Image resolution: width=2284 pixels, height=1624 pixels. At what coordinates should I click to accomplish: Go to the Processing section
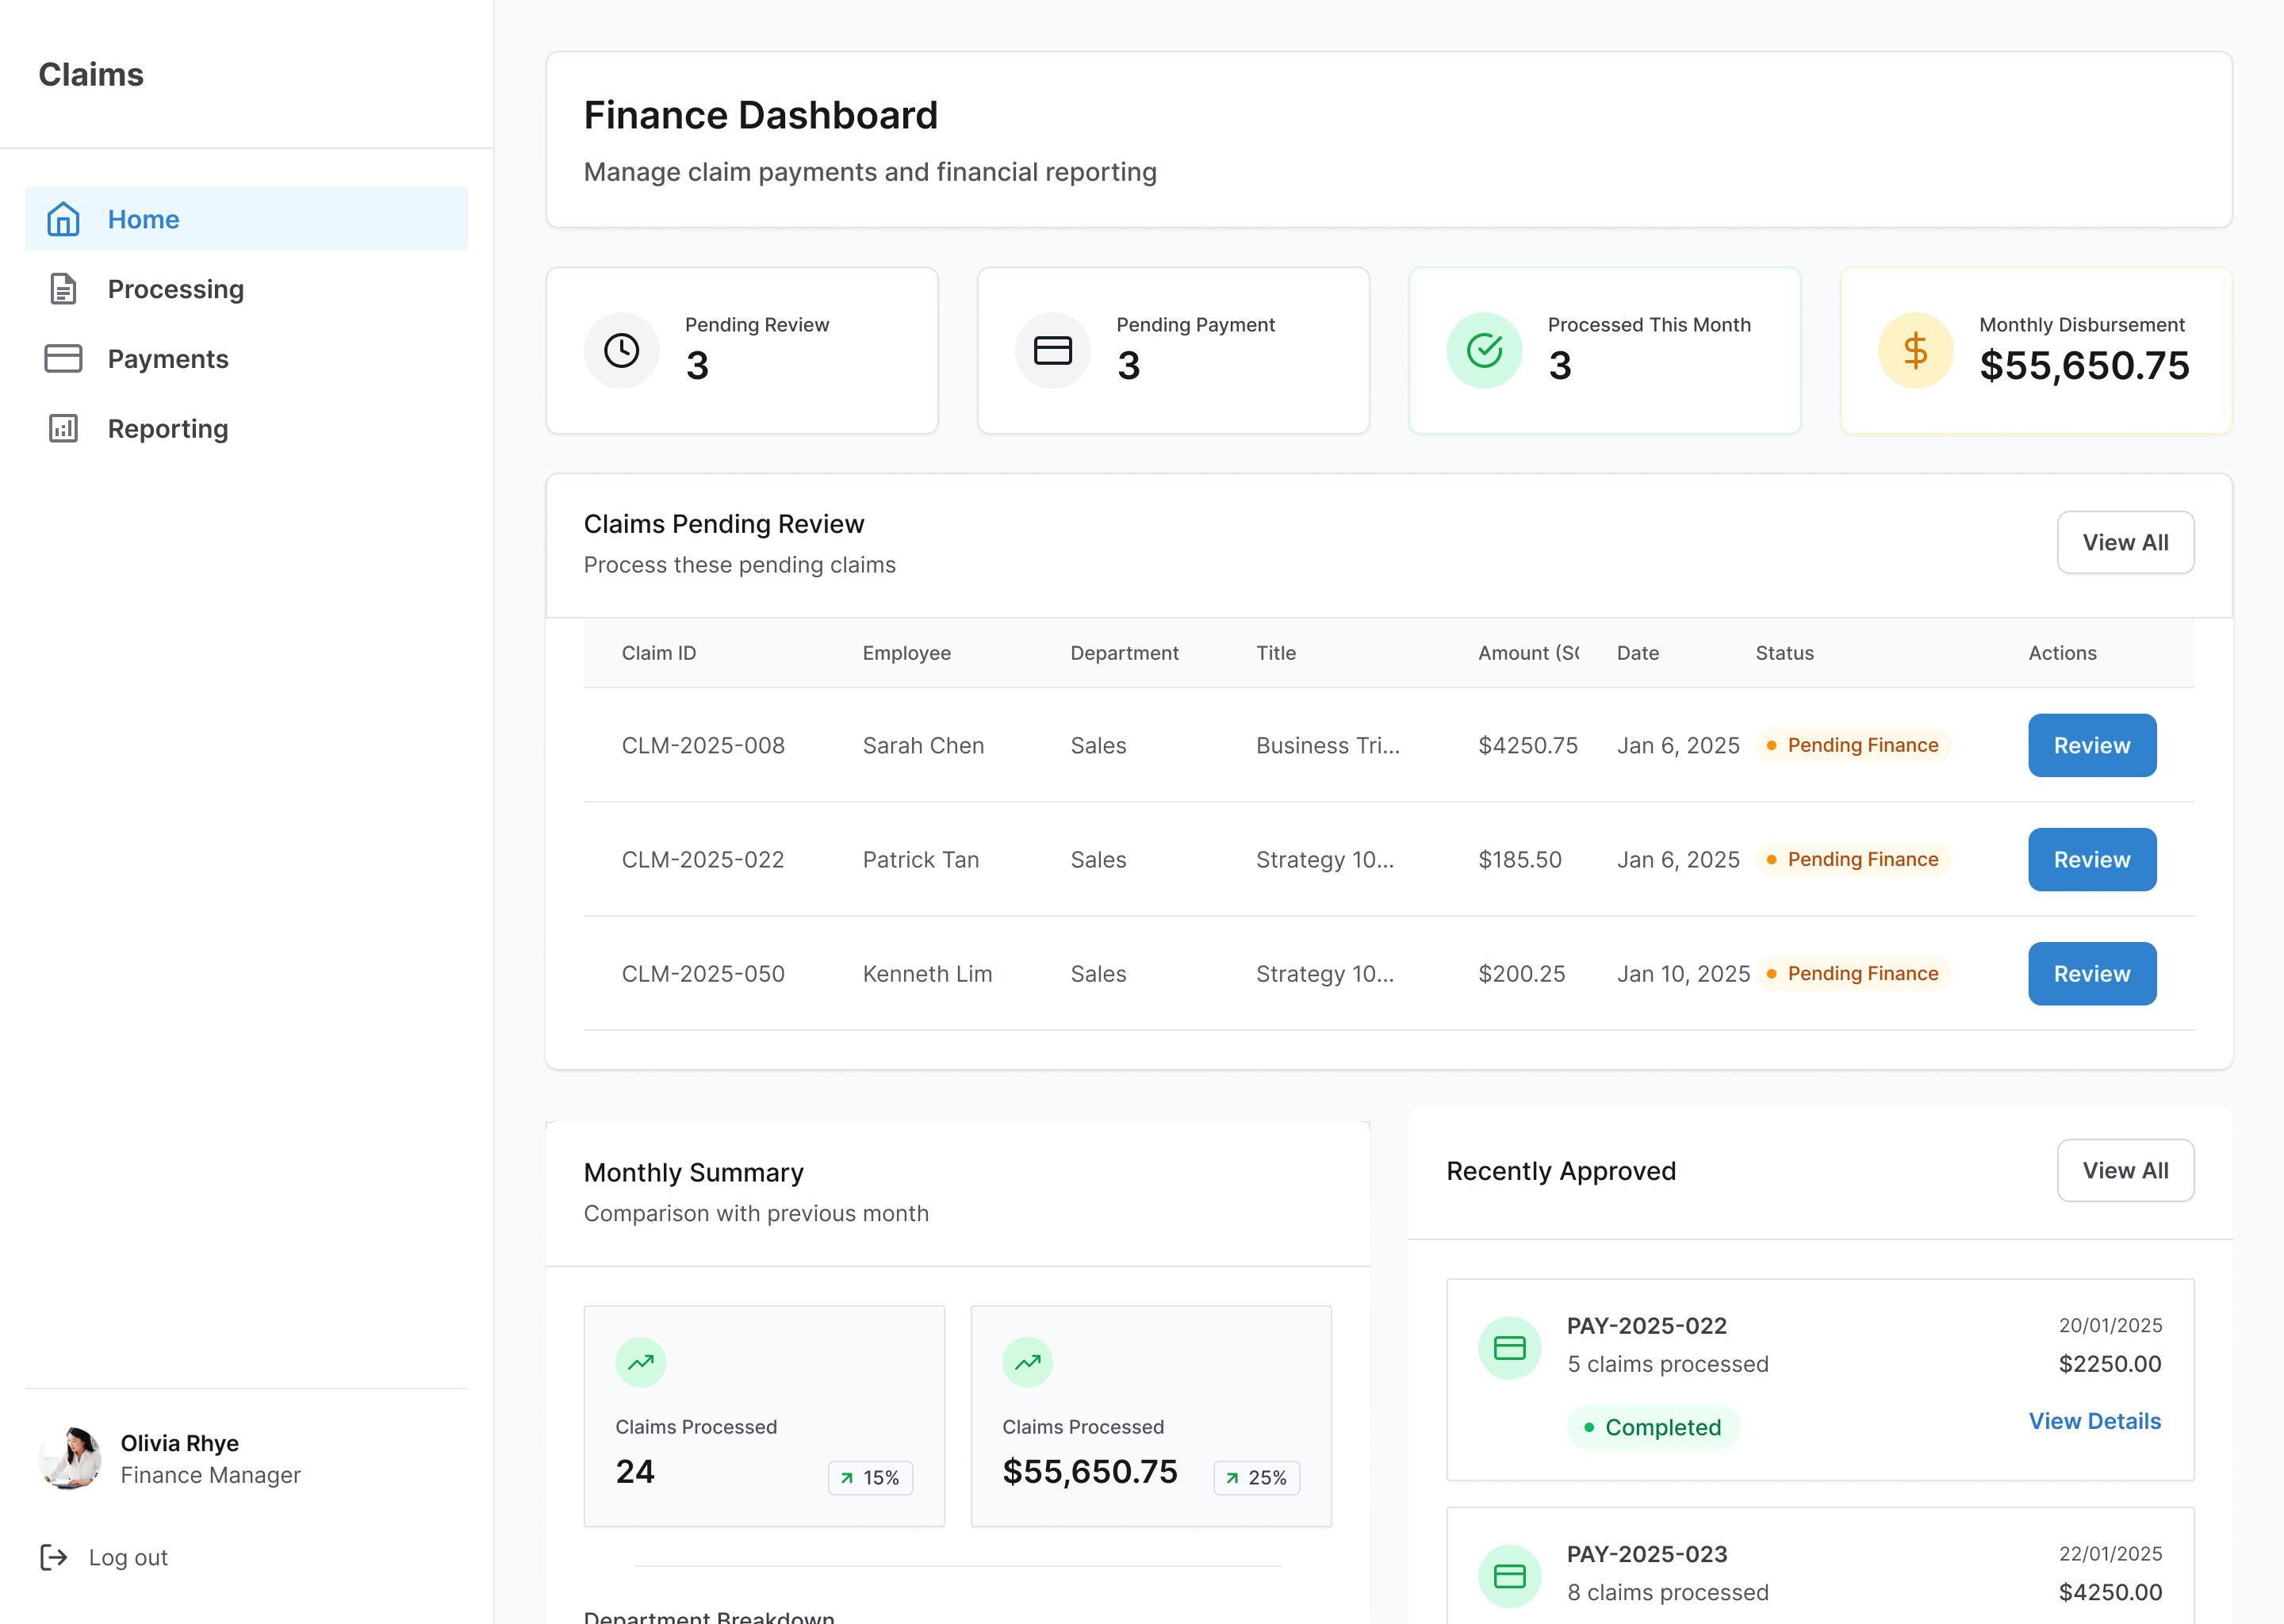[246, 289]
